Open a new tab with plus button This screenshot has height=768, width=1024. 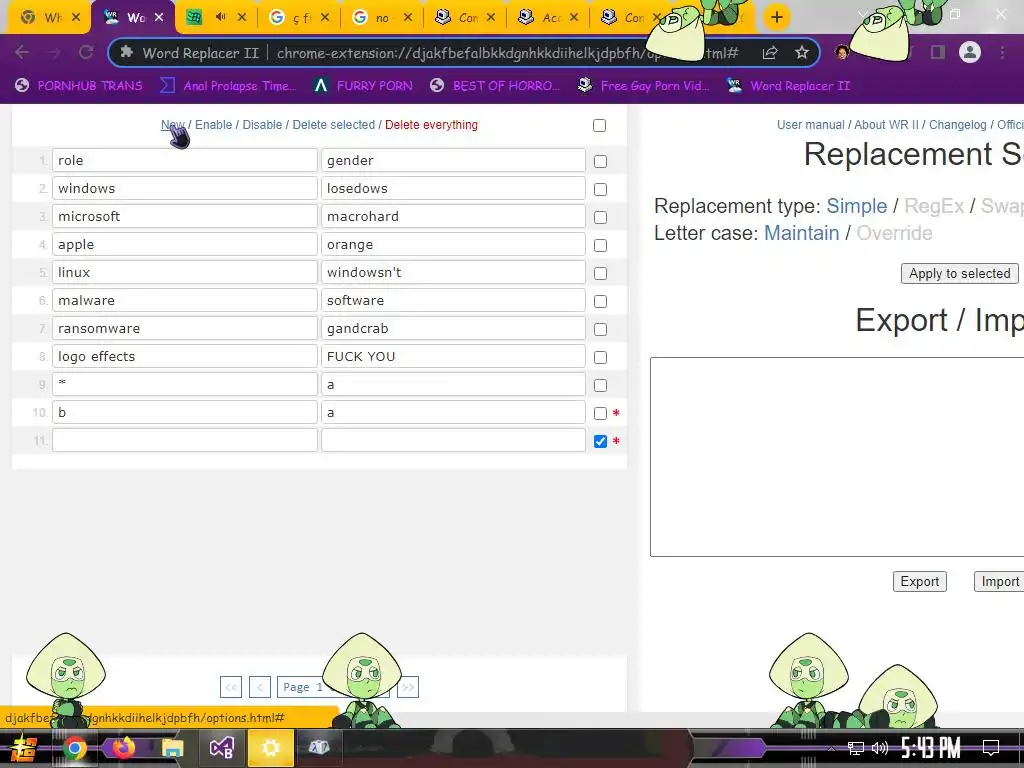[x=776, y=18]
